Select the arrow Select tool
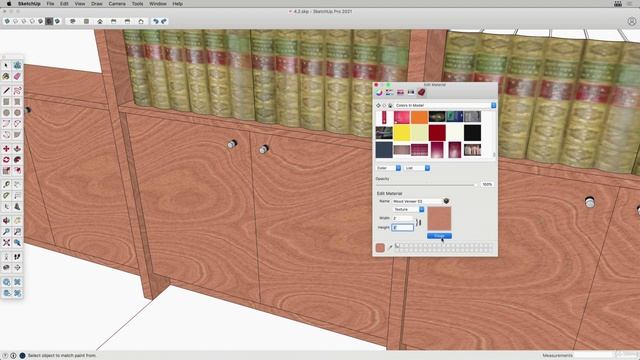This screenshot has height=360, width=640. coord(6,65)
